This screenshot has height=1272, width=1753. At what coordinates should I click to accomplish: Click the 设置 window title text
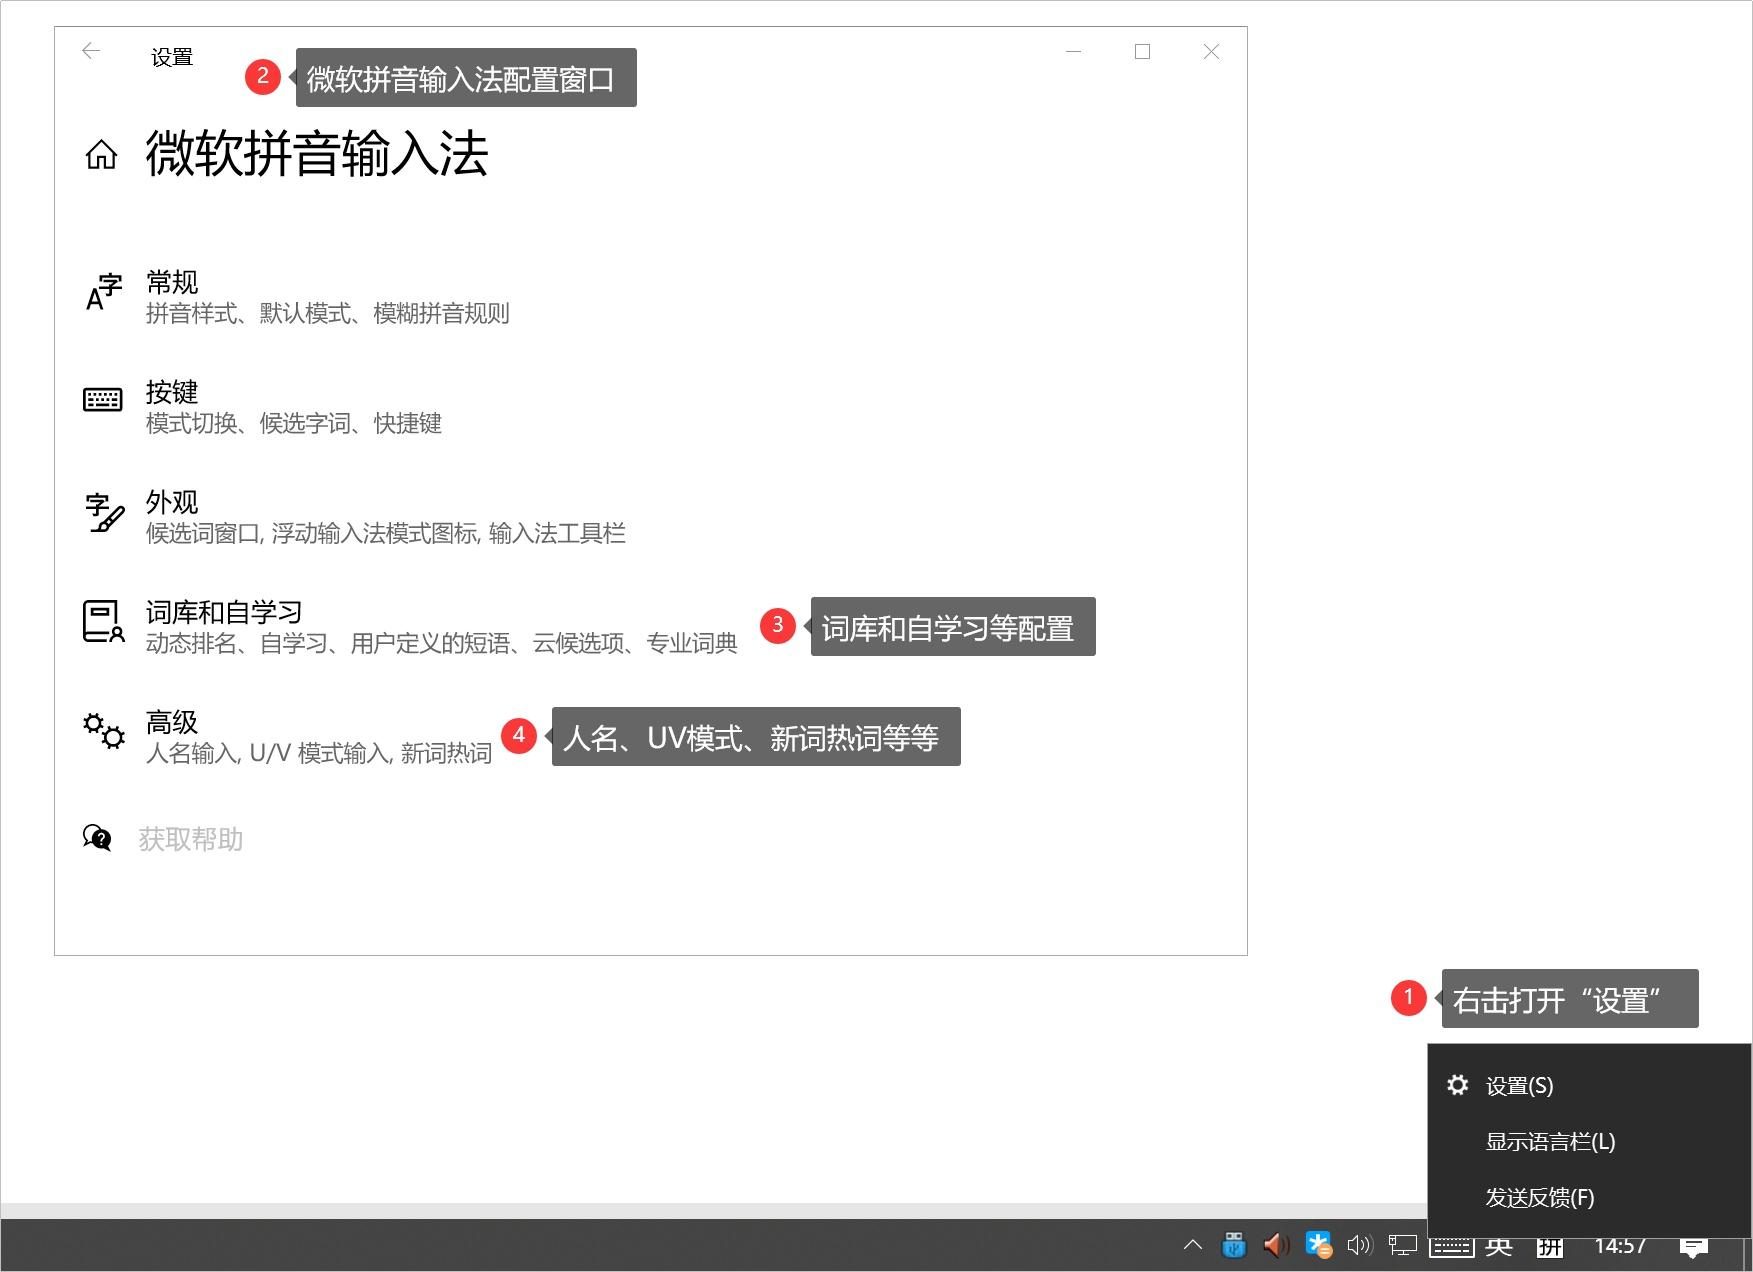coord(172,58)
